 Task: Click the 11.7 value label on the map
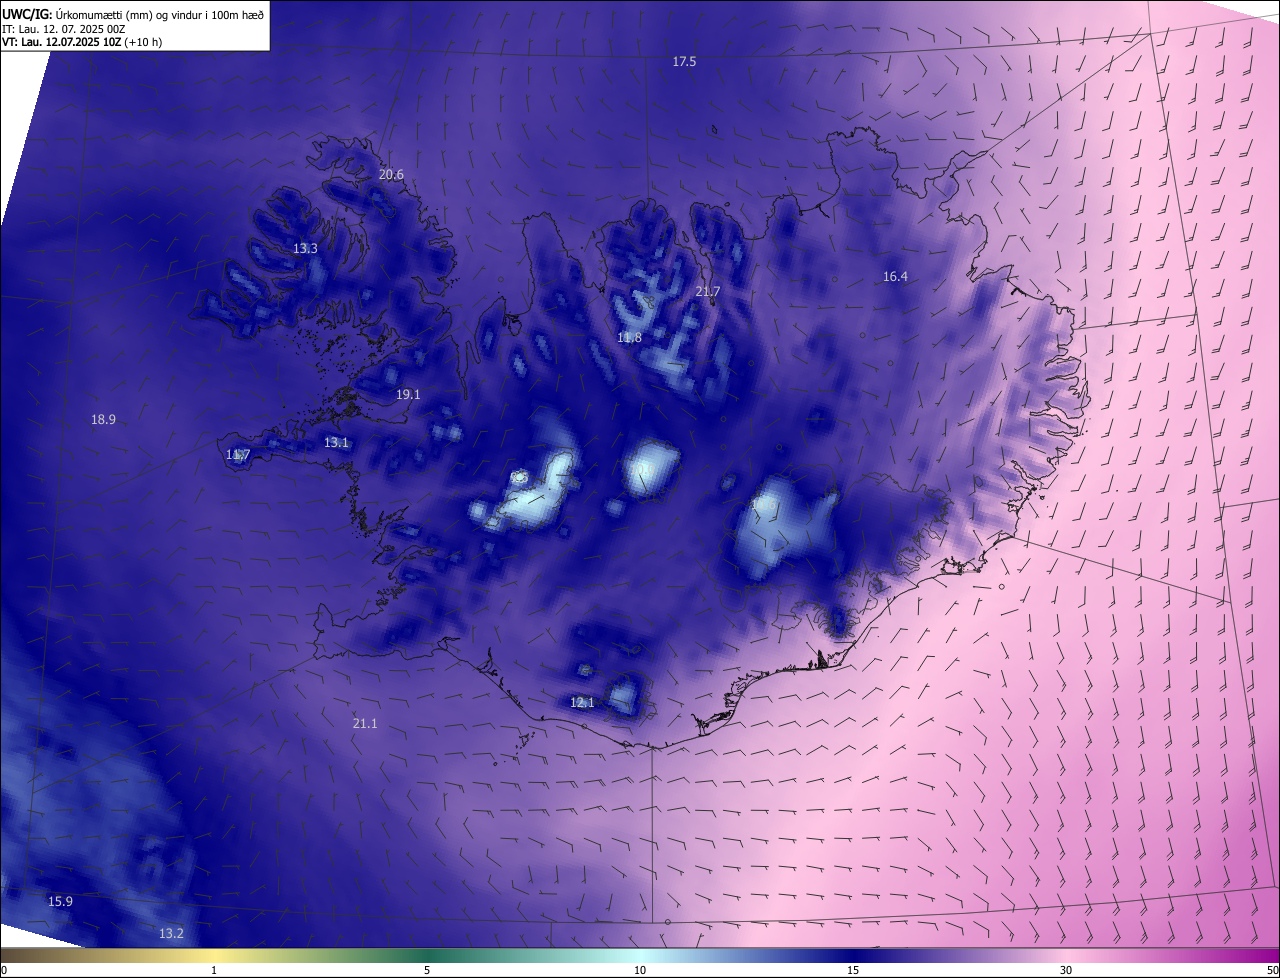point(237,455)
